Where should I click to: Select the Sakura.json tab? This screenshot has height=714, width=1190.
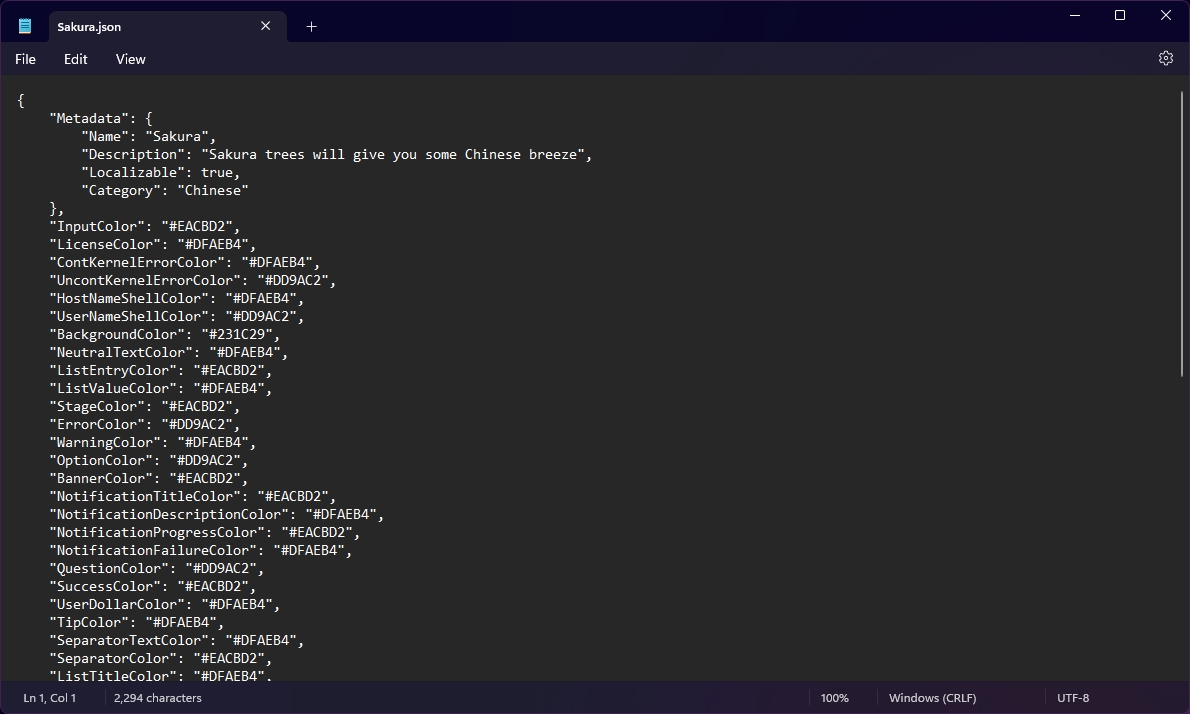click(x=140, y=27)
